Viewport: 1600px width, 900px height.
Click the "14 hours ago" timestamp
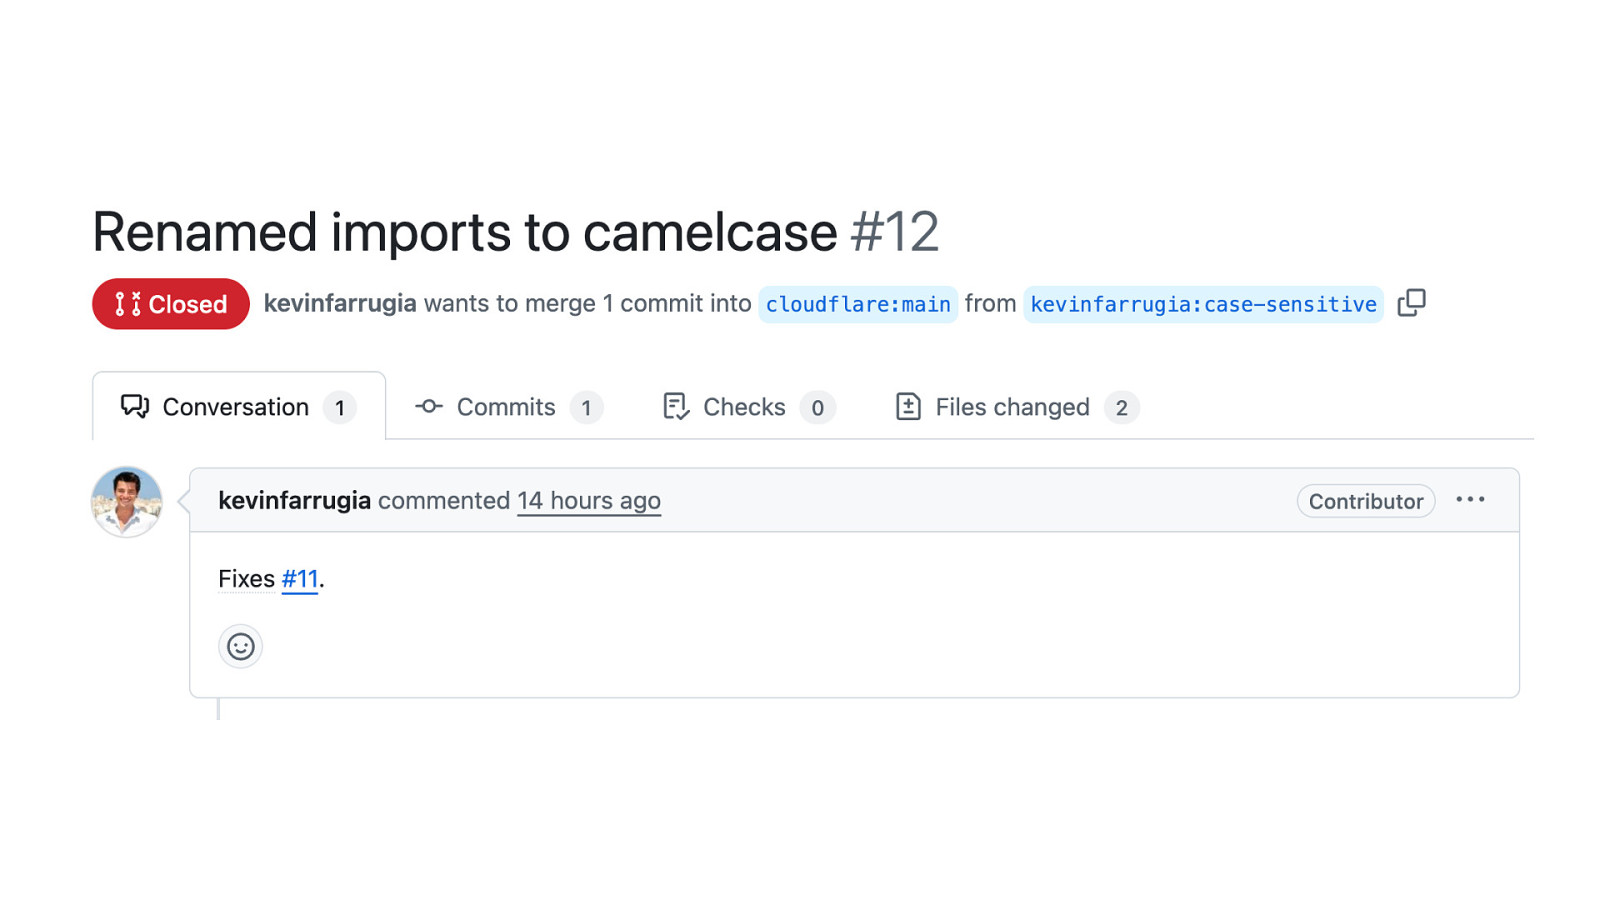(589, 500)
